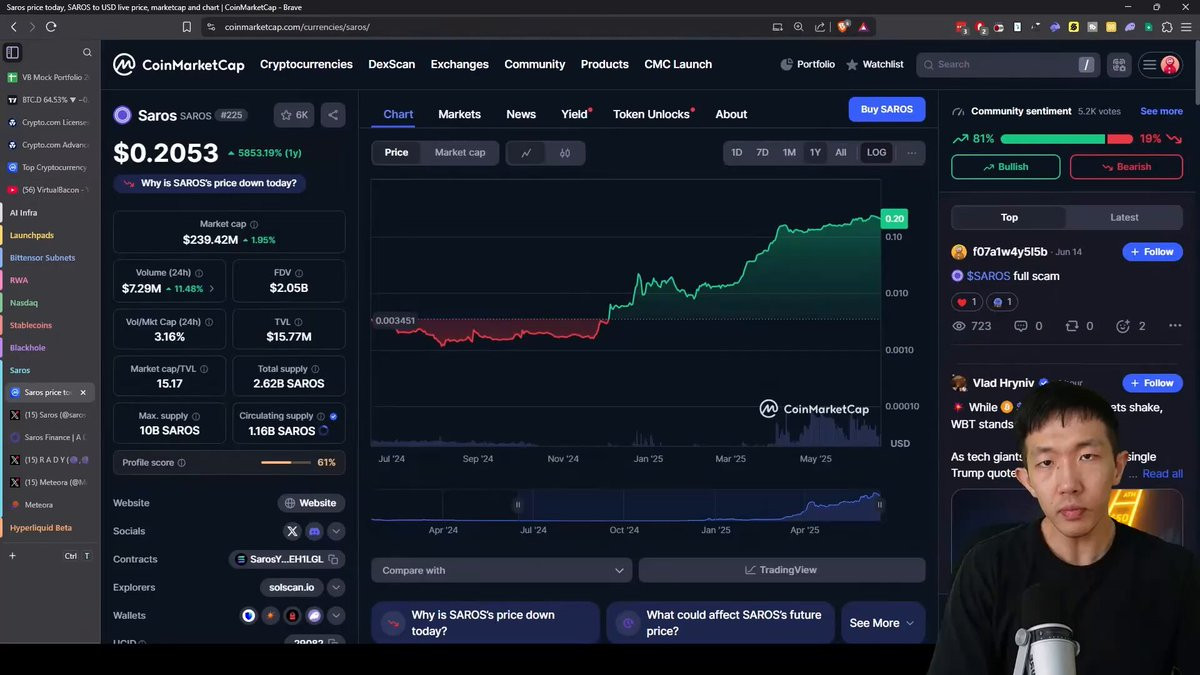This screenshot has height=675, width=1200.
Task: Open the Yield tab
Action: 575,114
